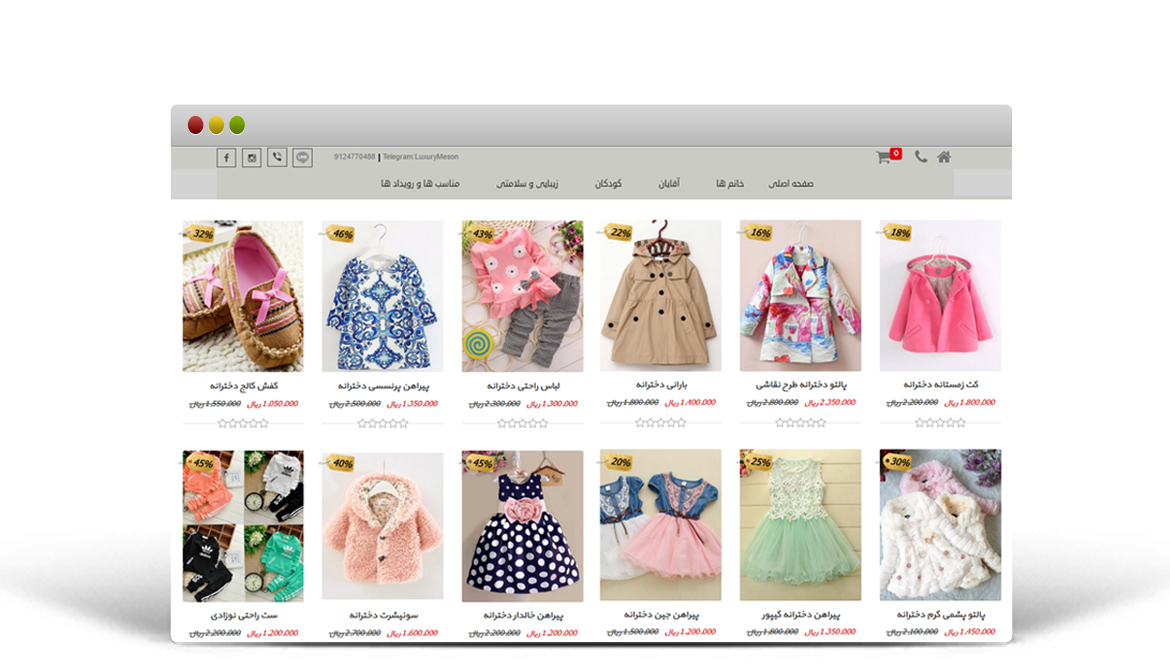
Task: Open the کت زمستانه دخترانه product title
Action: [x=940, y=384]
